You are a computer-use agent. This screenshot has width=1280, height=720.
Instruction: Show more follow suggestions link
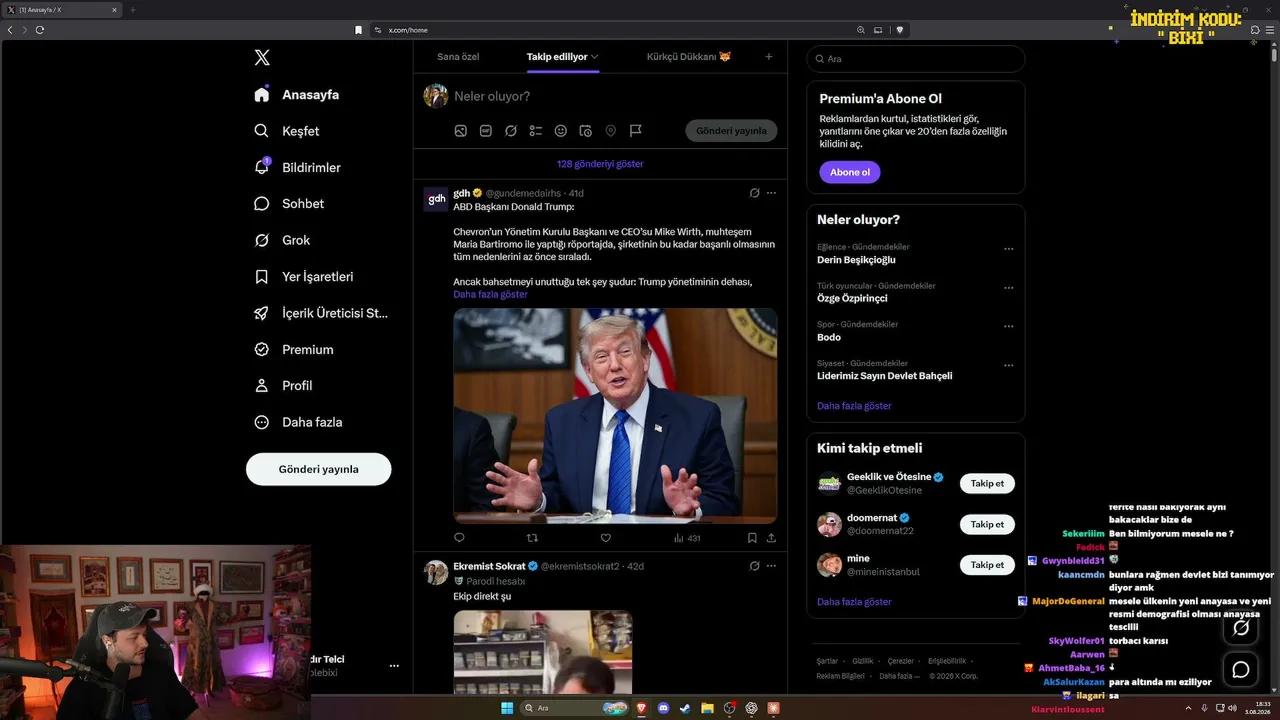pyautogui.click(x=854, y=602)
